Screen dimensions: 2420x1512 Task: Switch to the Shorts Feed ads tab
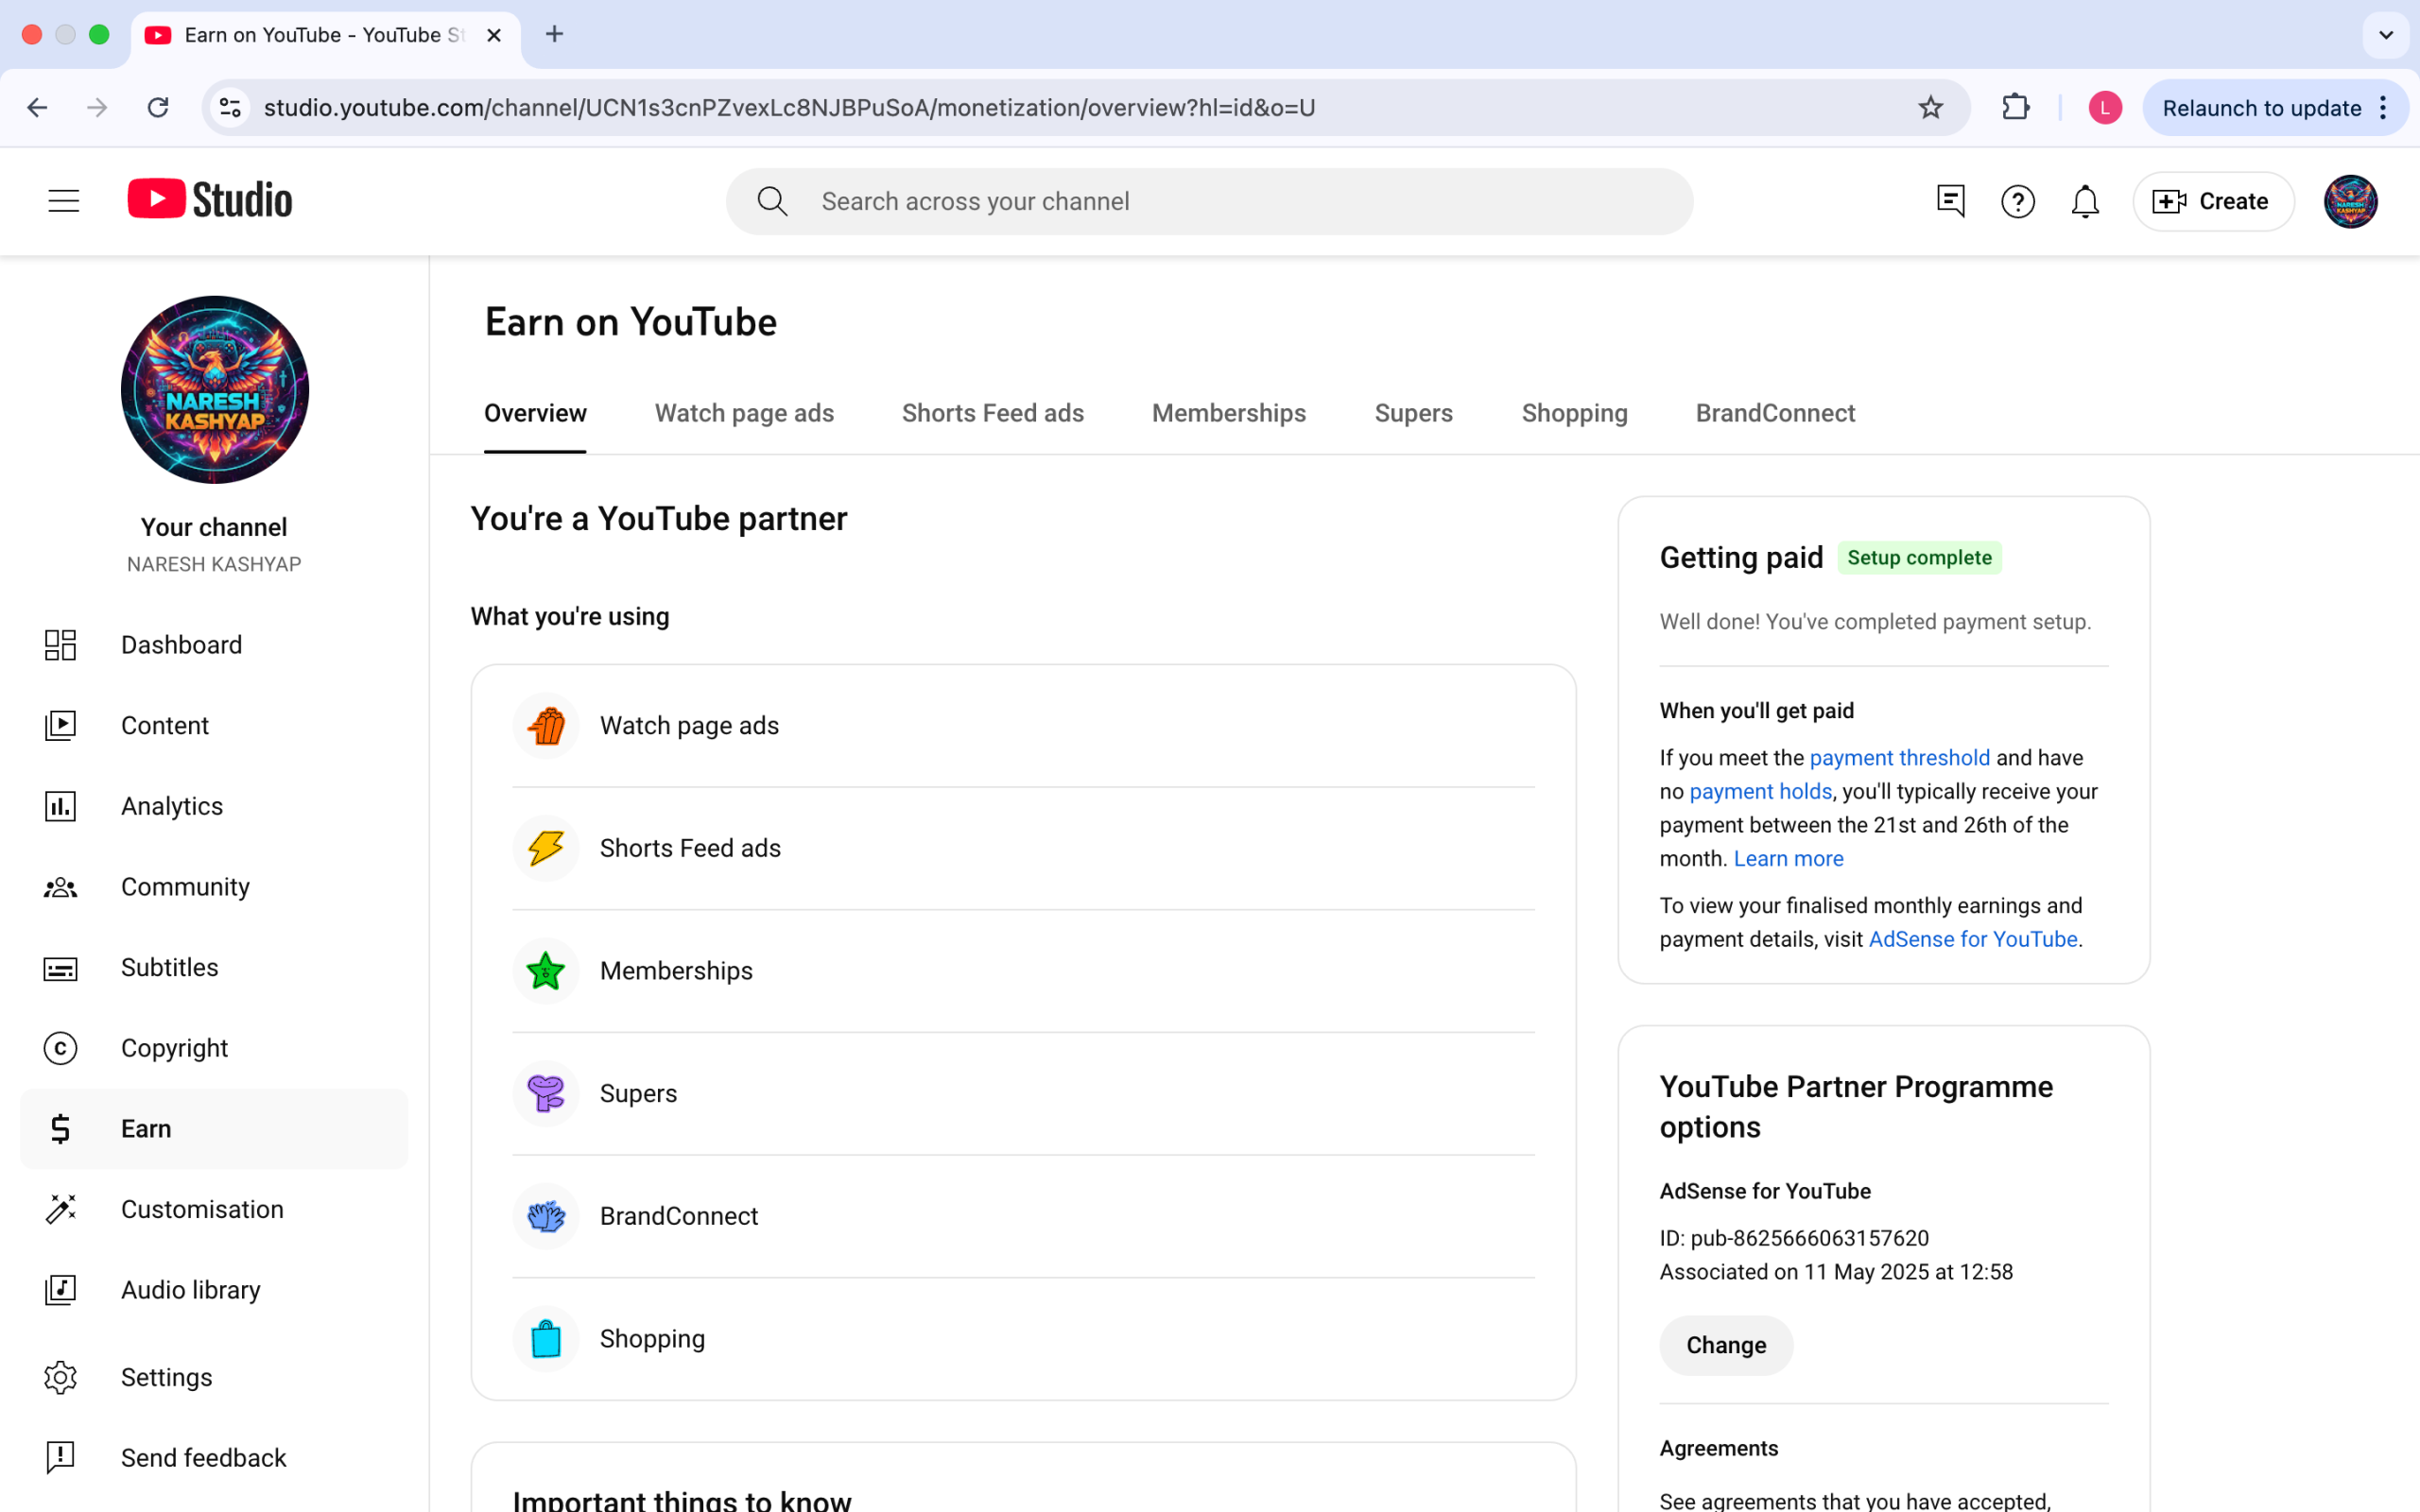992,413
